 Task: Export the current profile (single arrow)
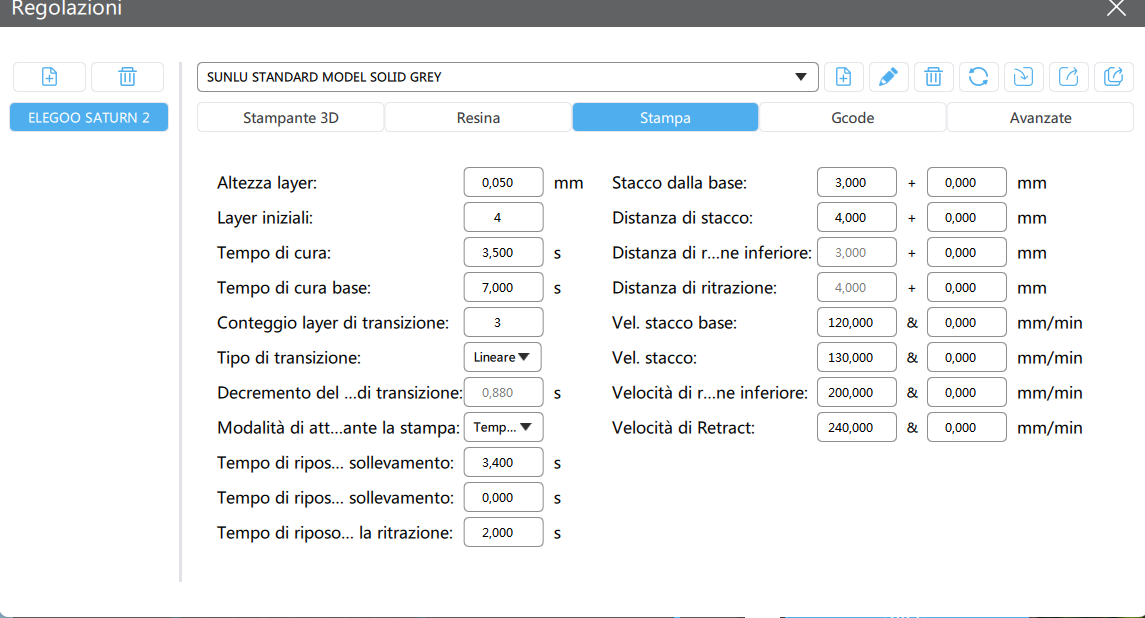(x=1069, y=77)
